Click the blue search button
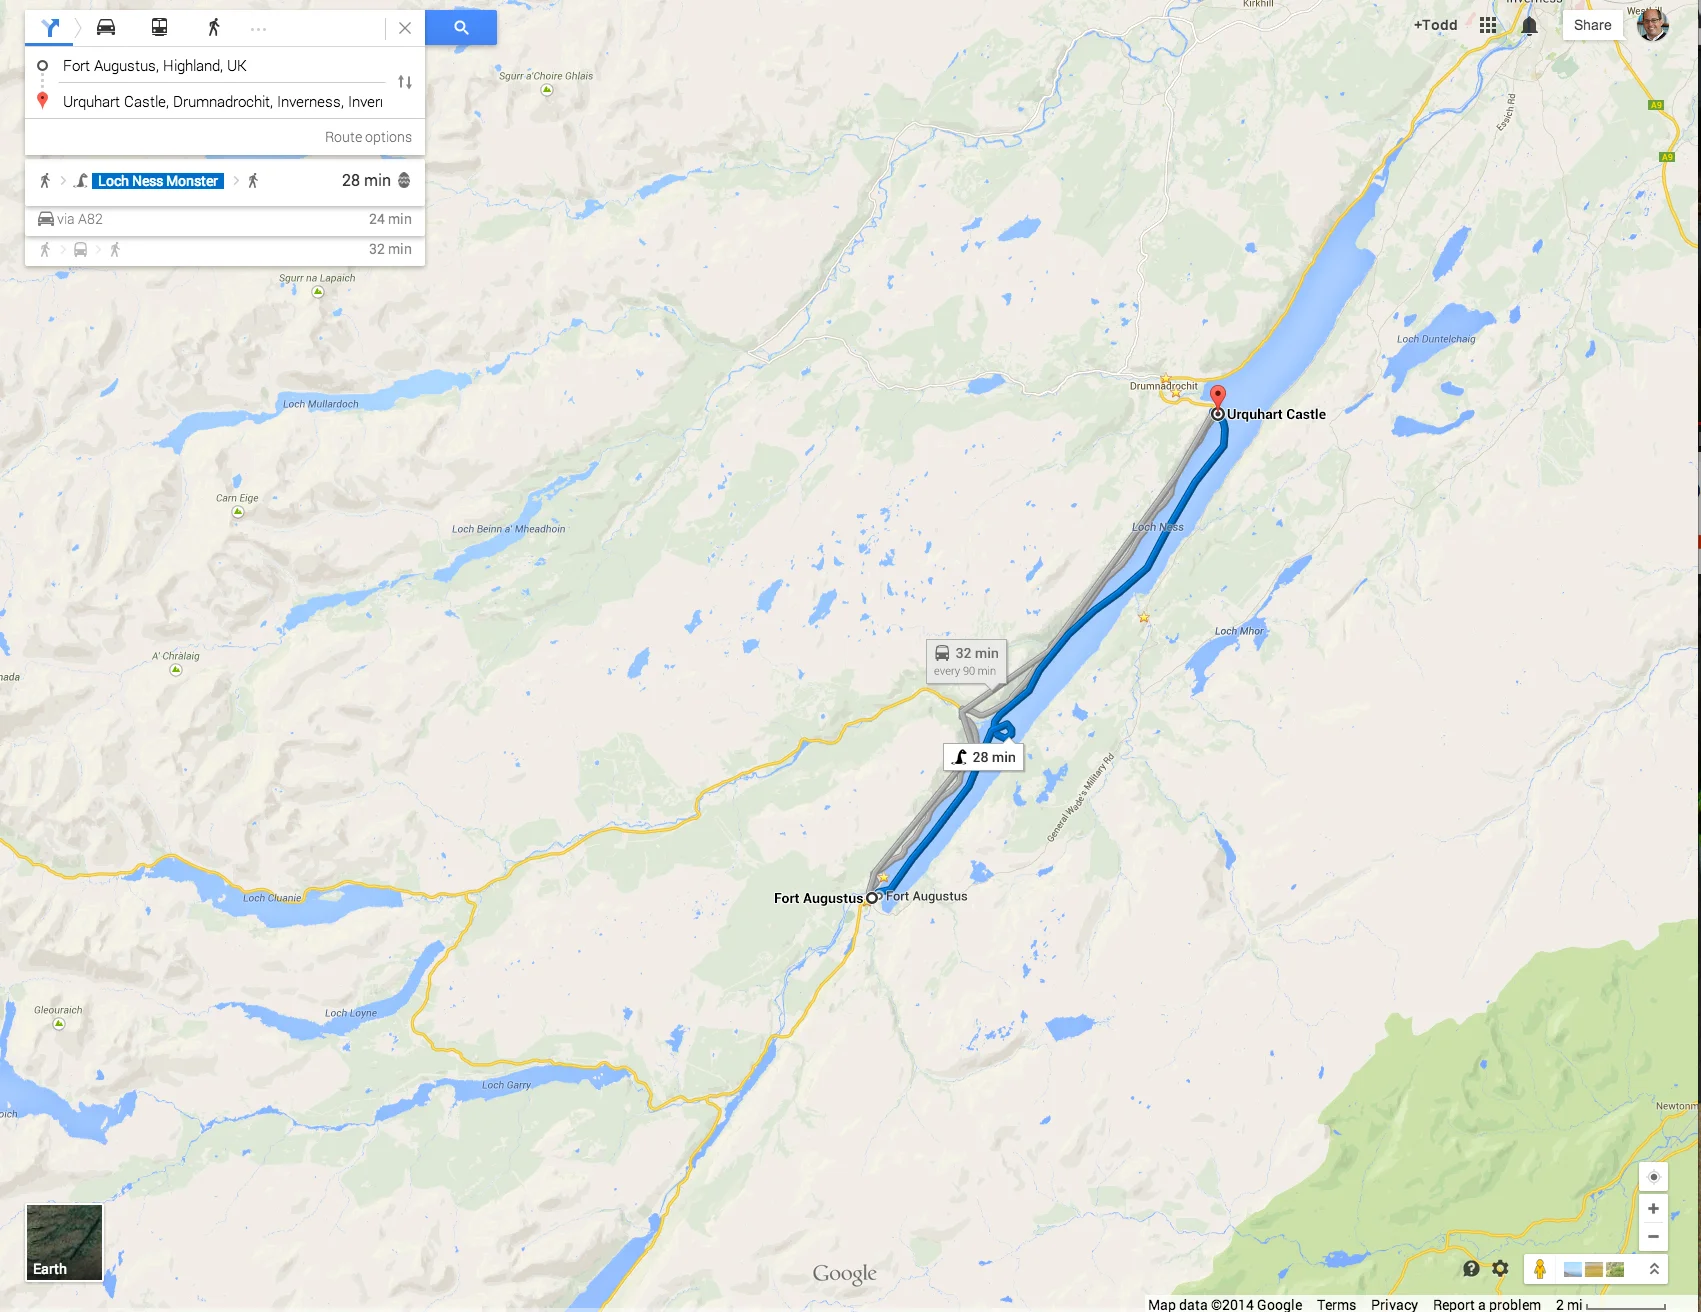This screenshot has width=1701, height=1312. 461,27
